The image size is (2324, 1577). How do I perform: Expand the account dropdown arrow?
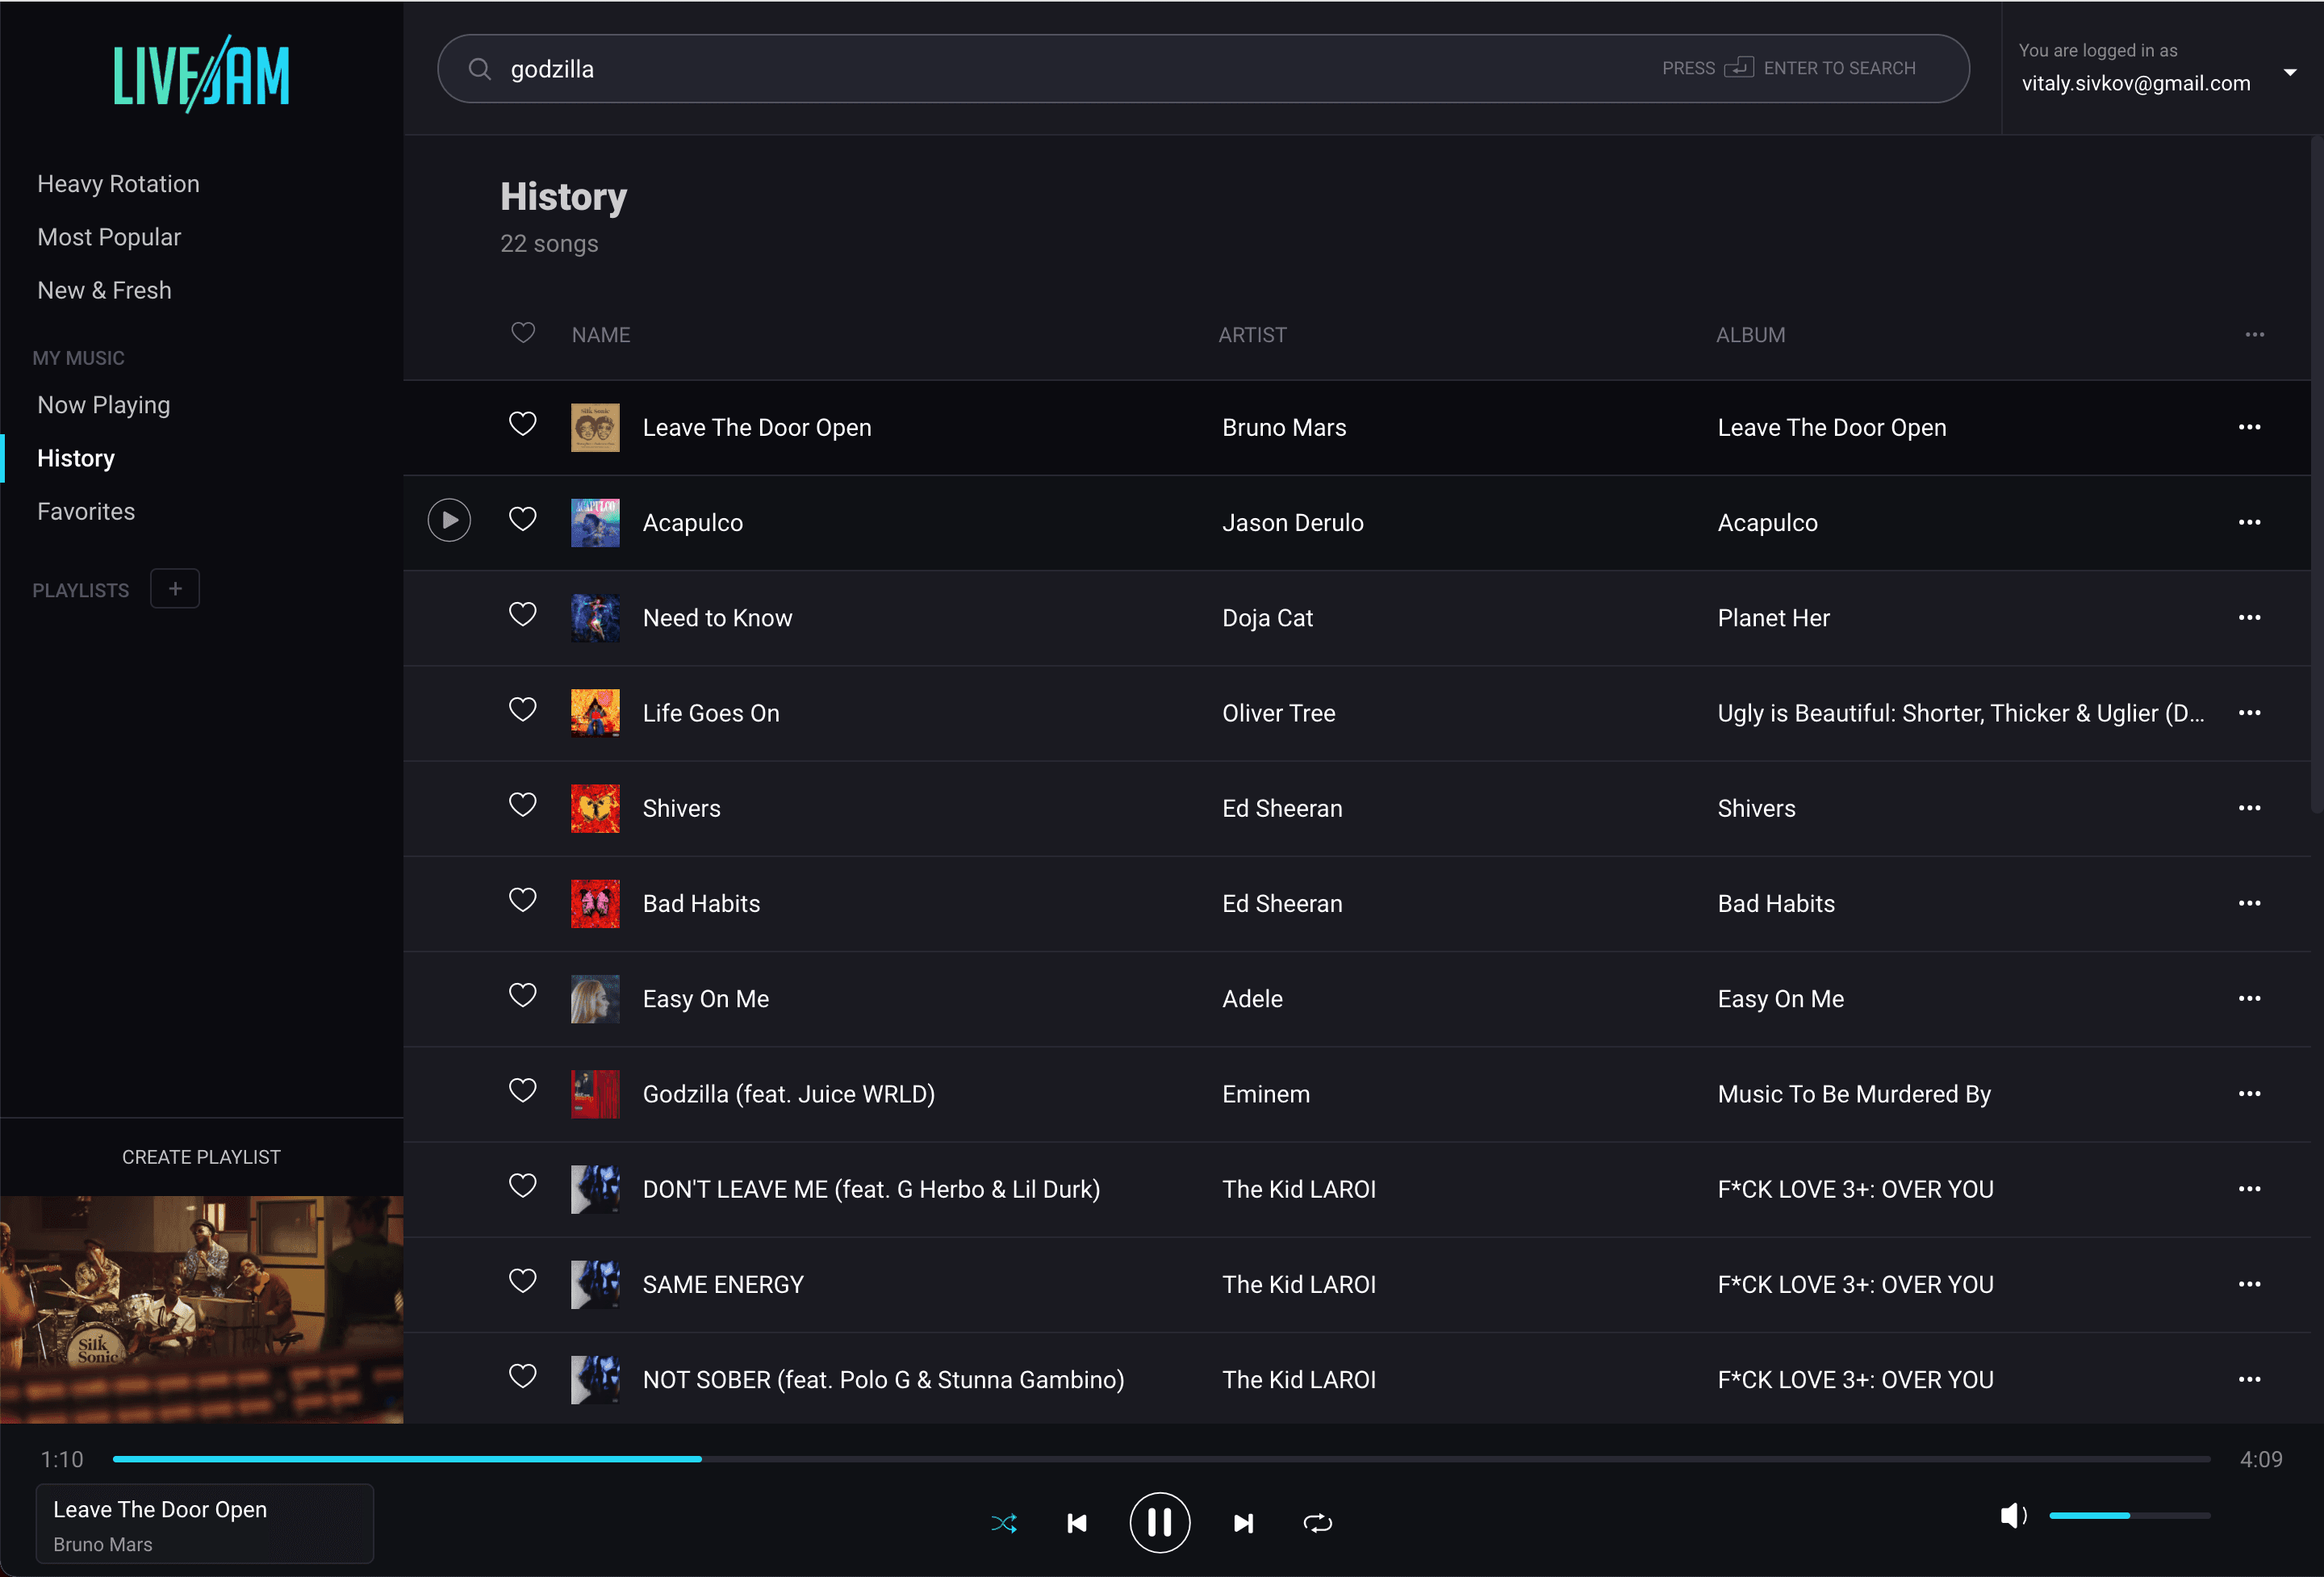tap(2290, 72)
